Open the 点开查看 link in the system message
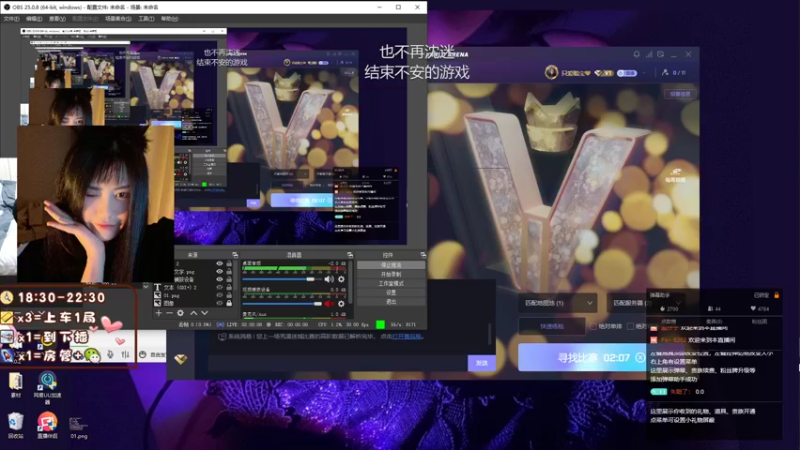800x450 pixels. [407, 337]
